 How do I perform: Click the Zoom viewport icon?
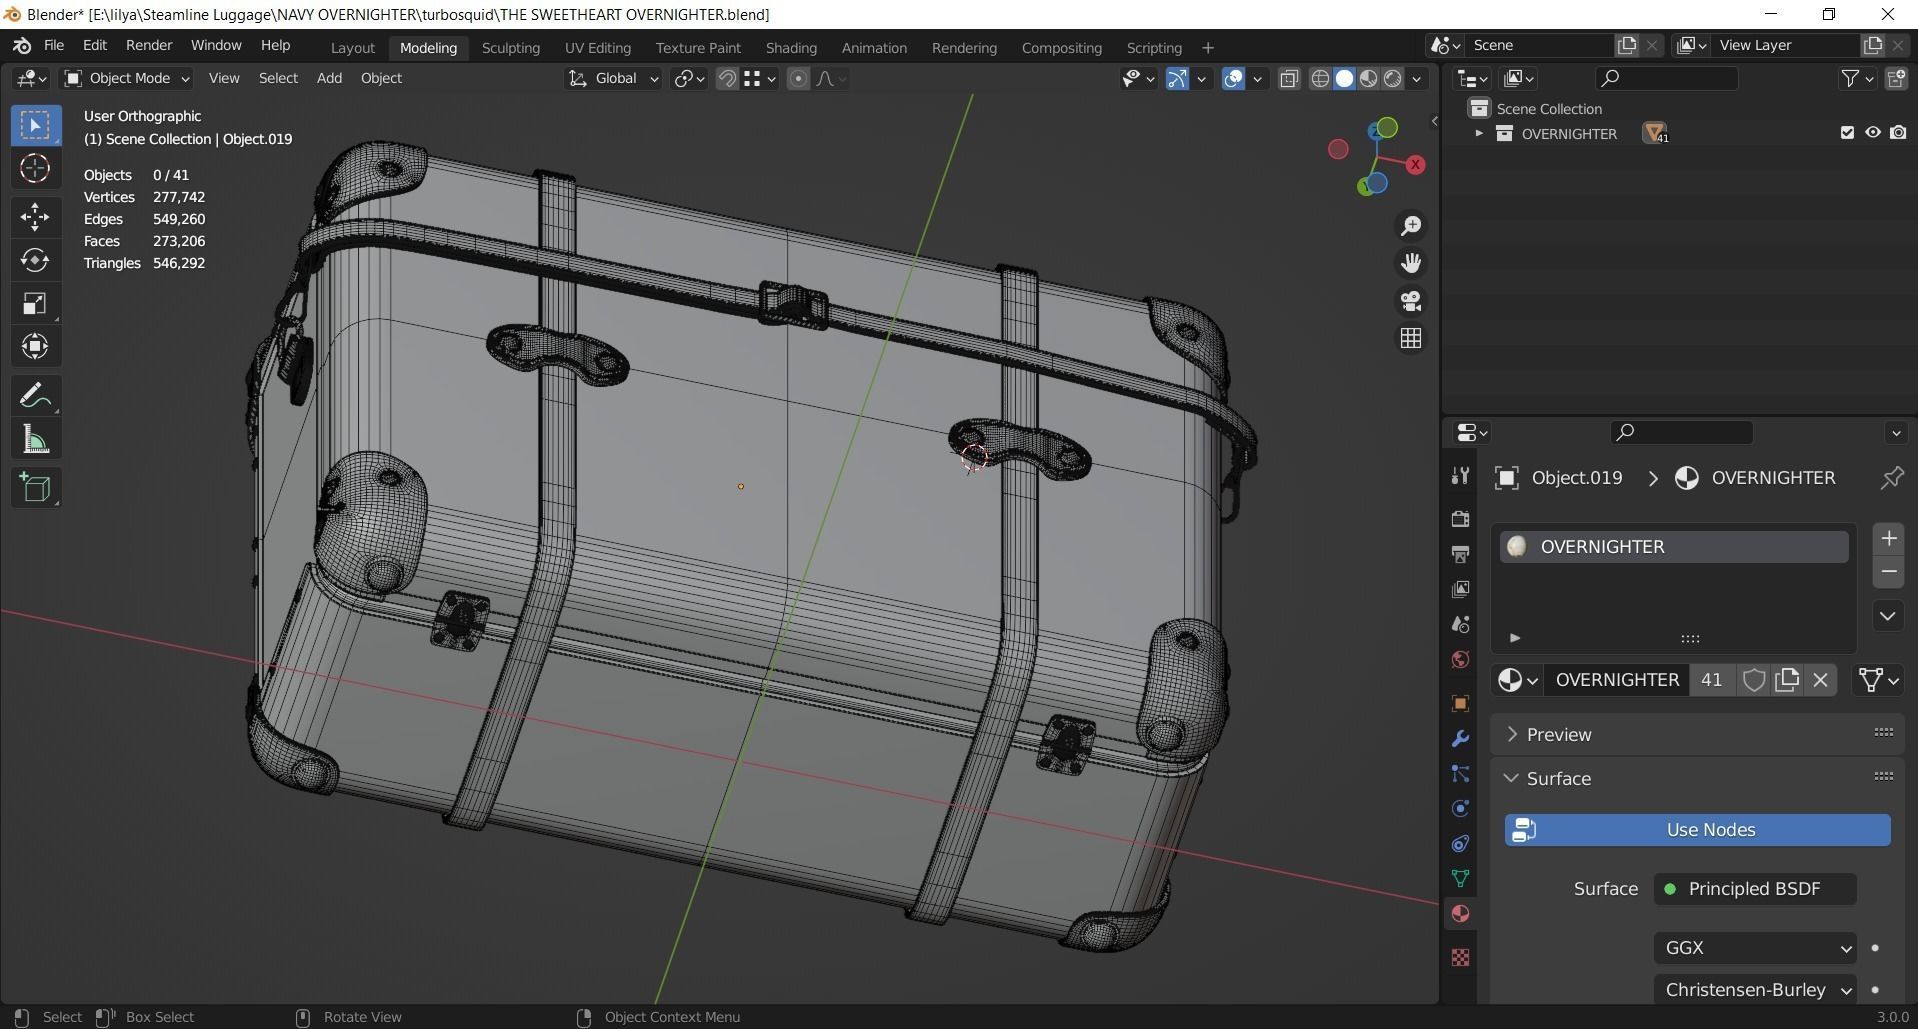(x=1411, y=226)
